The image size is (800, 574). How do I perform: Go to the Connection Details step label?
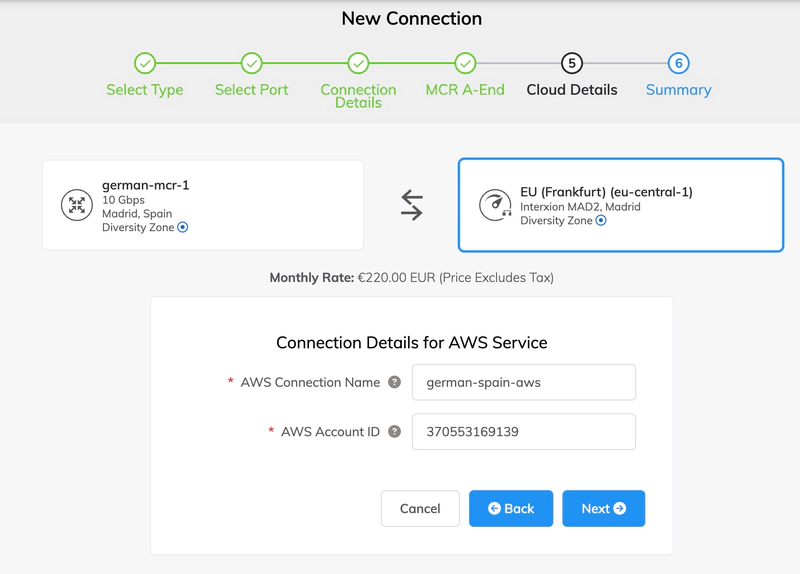click(x=358, y=96)
